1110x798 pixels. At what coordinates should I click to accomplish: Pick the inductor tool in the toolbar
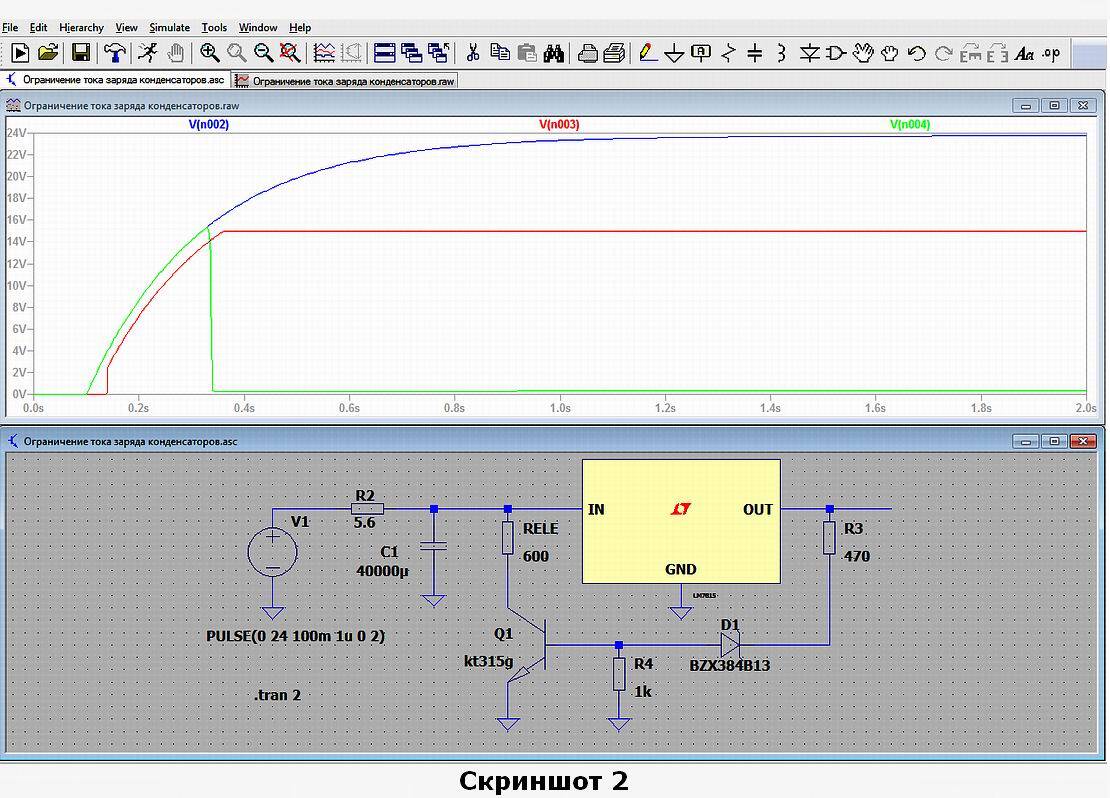[x=782, y=53]
